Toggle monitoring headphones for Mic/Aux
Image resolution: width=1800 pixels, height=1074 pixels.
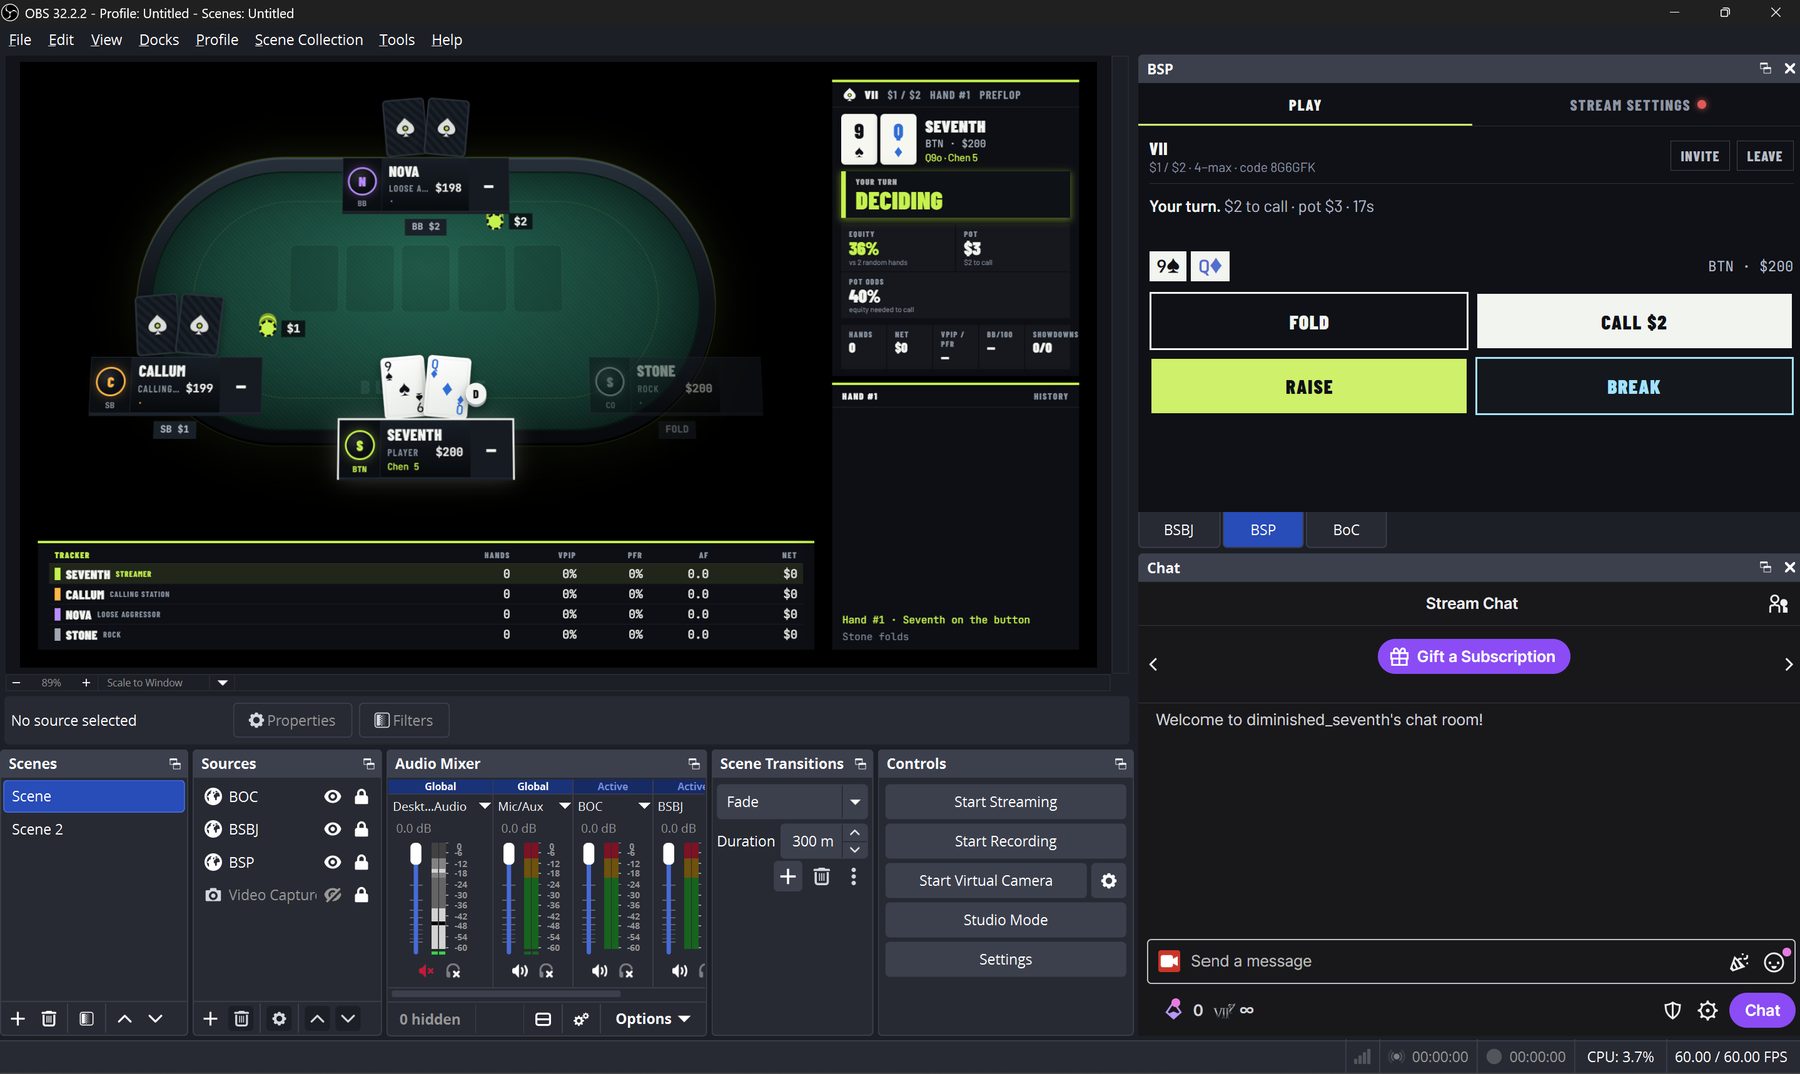547,971
